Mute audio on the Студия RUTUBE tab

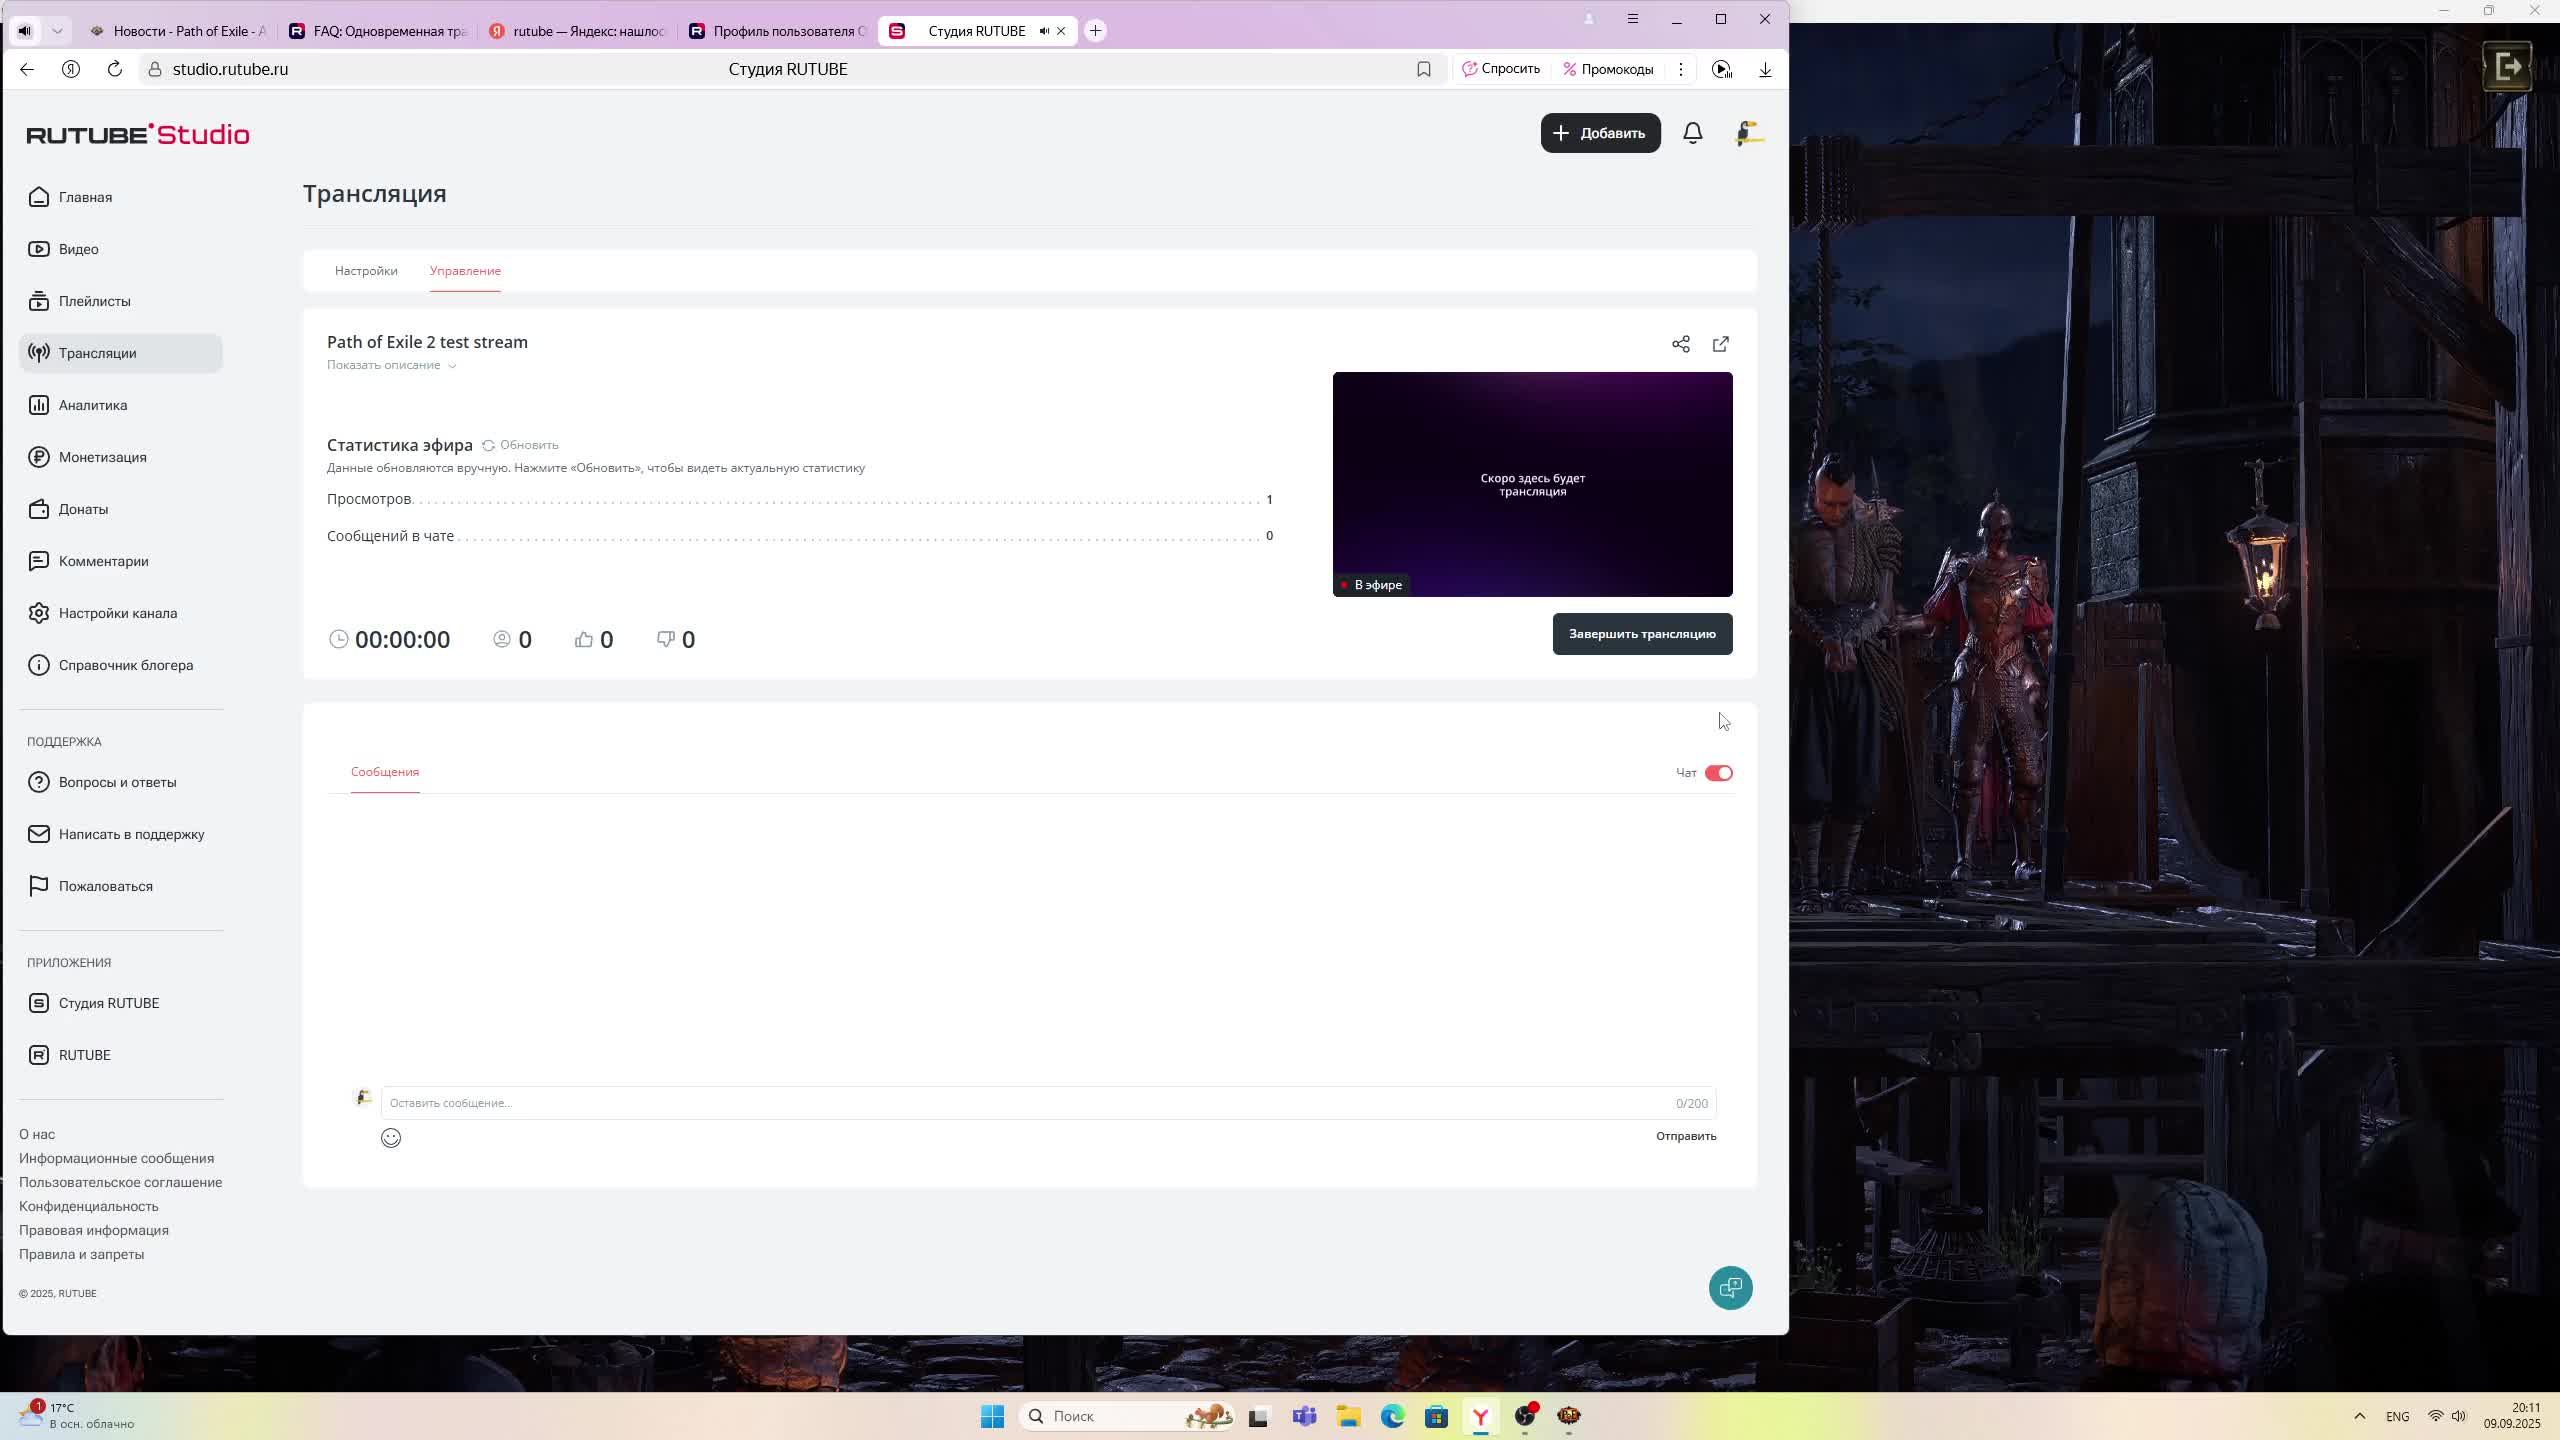pyautogui.click(x=1043, y=31)
